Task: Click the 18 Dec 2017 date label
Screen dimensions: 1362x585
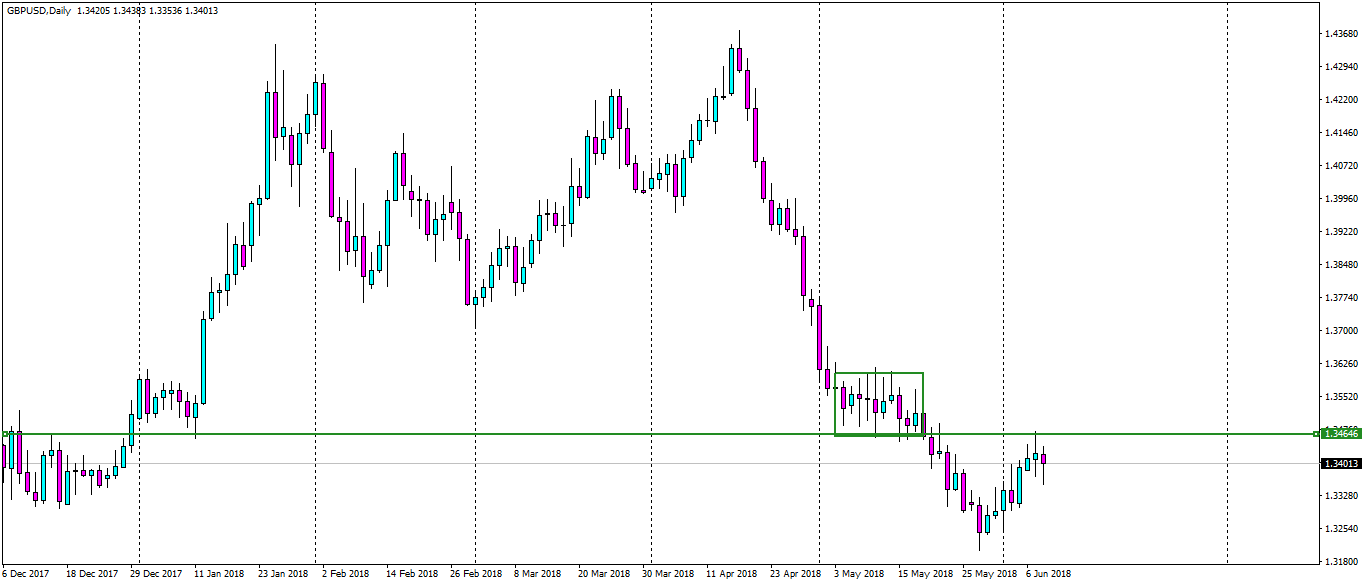Action: click(90, 574)
